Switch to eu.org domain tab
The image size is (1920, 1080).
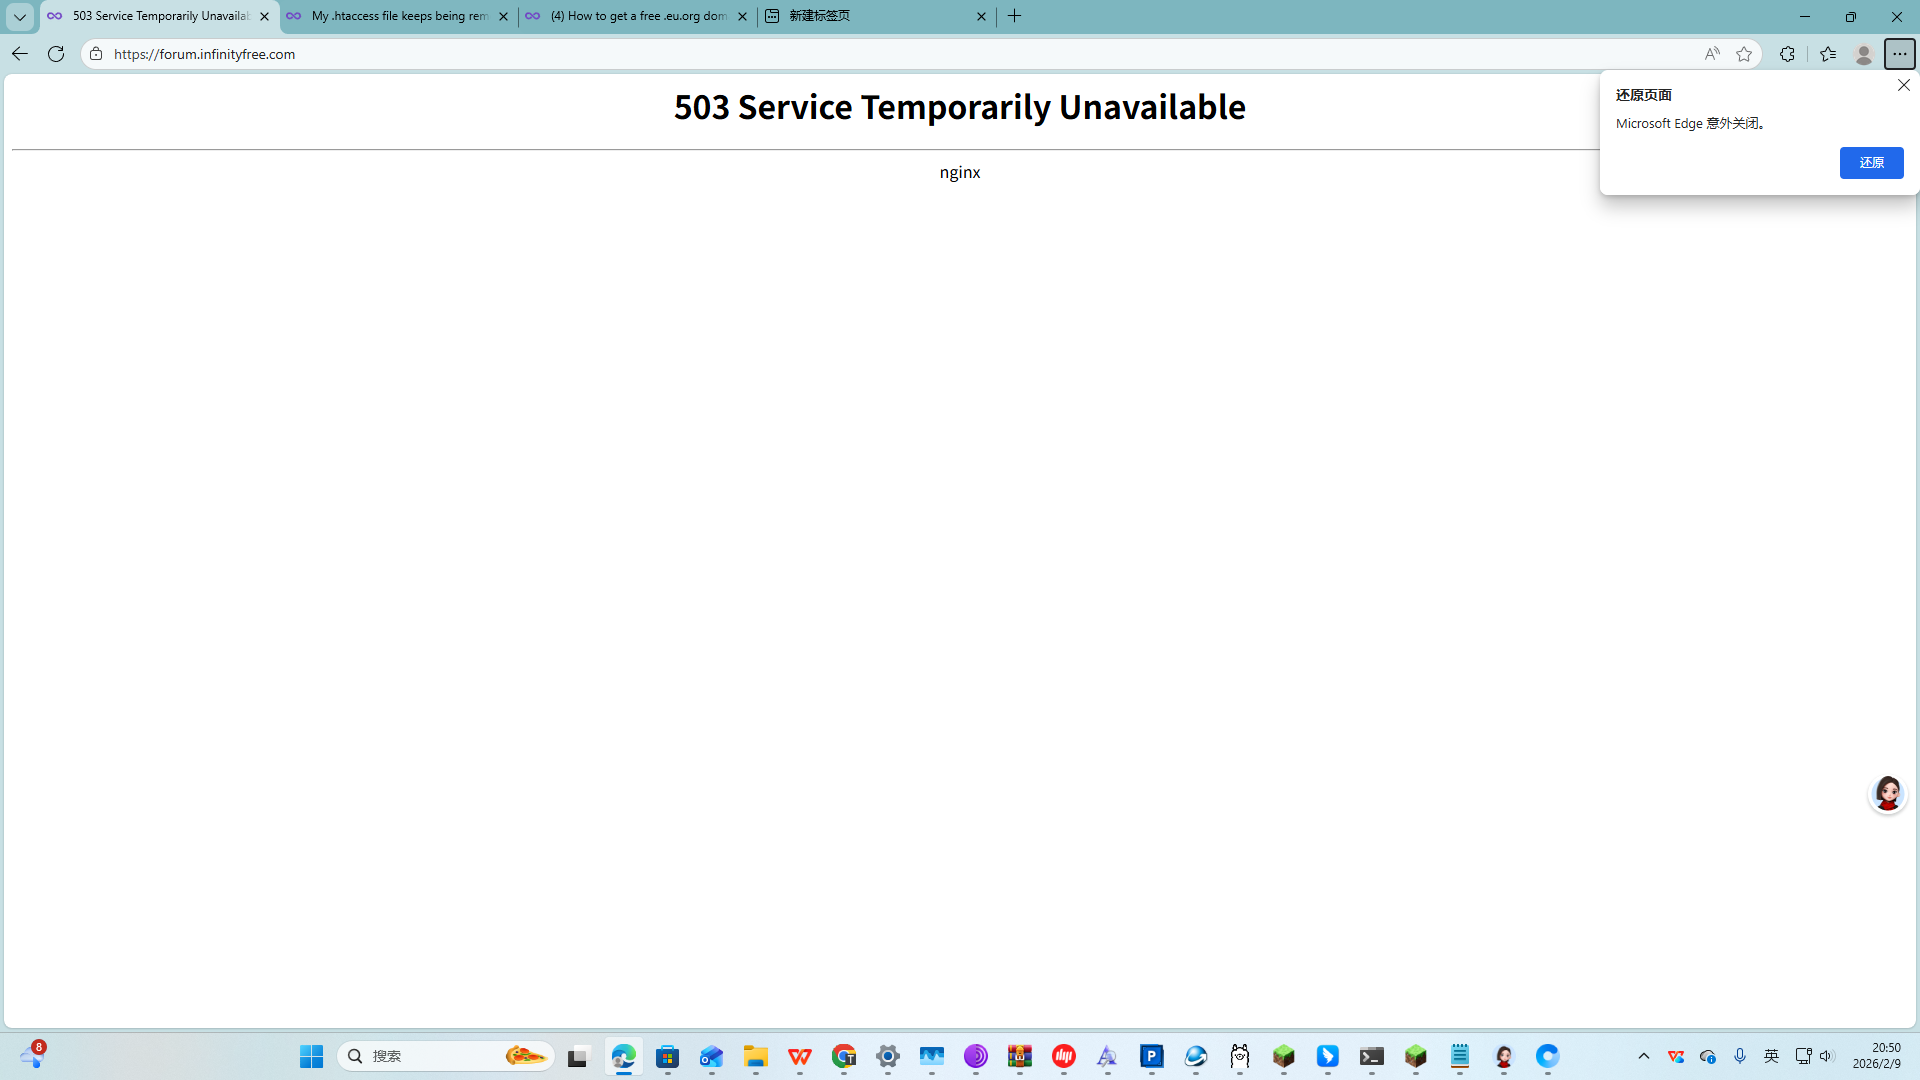pyautogui.click(x=637, y=16)
